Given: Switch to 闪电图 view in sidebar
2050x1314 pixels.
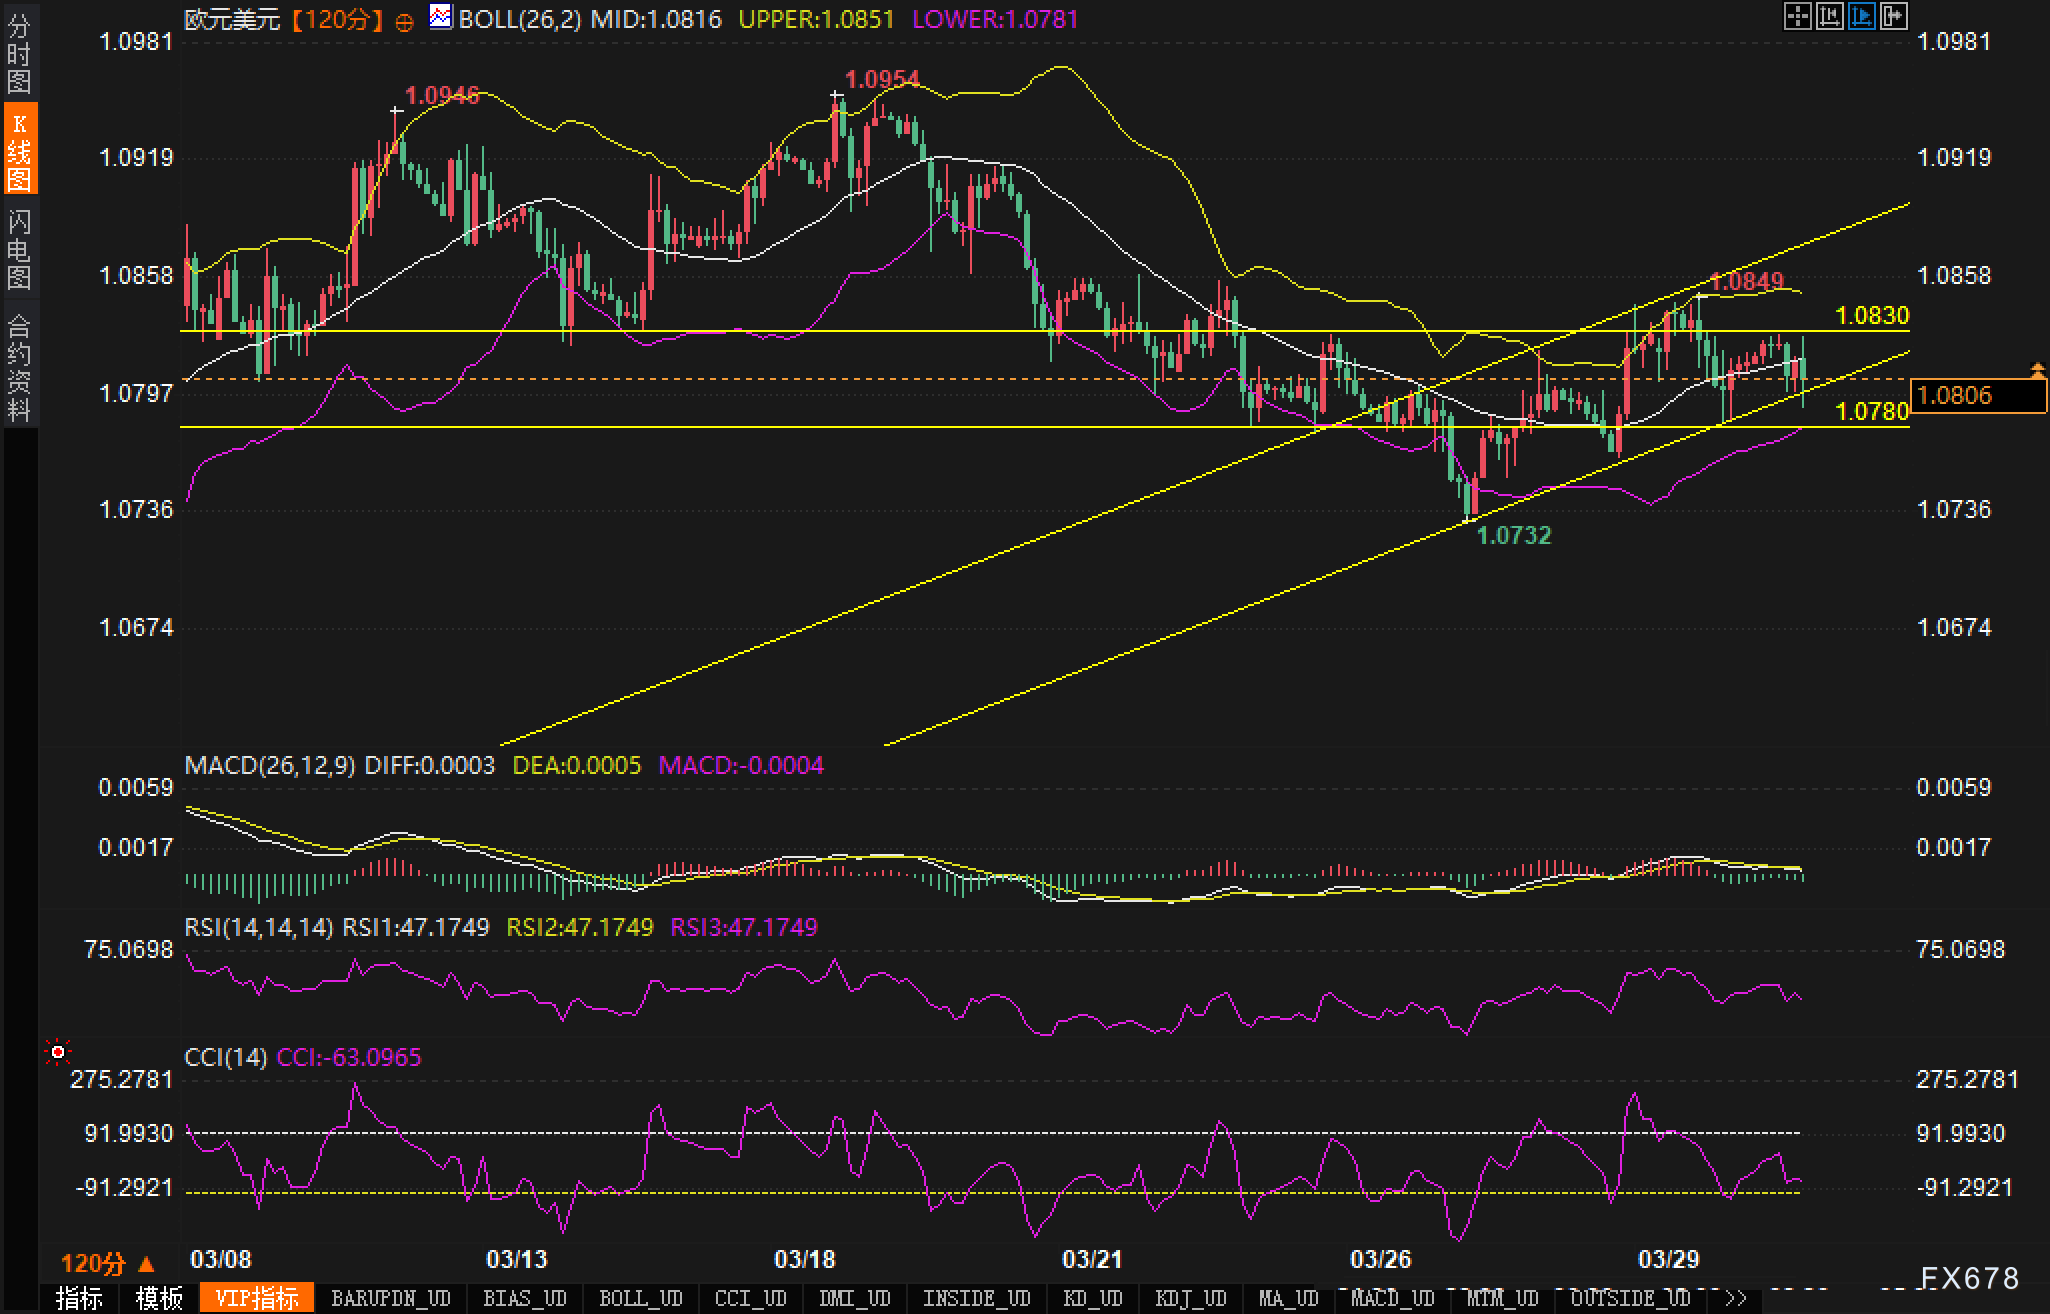Looking at the screenshot, I should (x=19, y=250).
